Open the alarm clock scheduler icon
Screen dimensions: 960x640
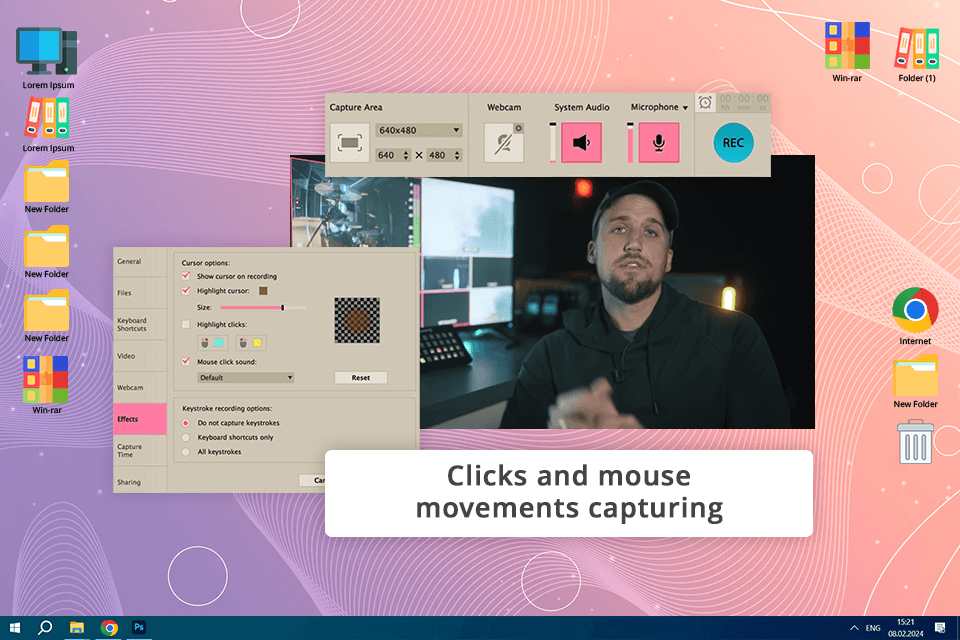pyautogui.click(x=705, y=102)
